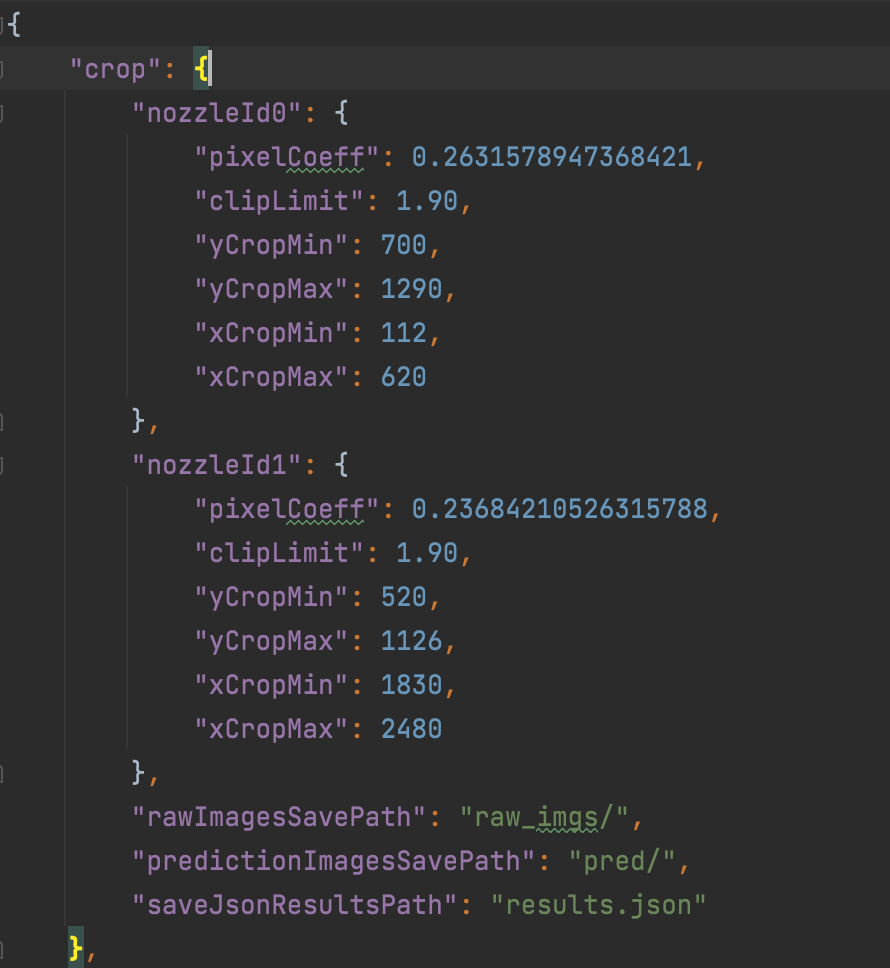The height and width of the screenshot is (968, 890).
Task: Click the "saveJsonResultsPath" key
Action: pyautogui.click(x=294, y=905)
